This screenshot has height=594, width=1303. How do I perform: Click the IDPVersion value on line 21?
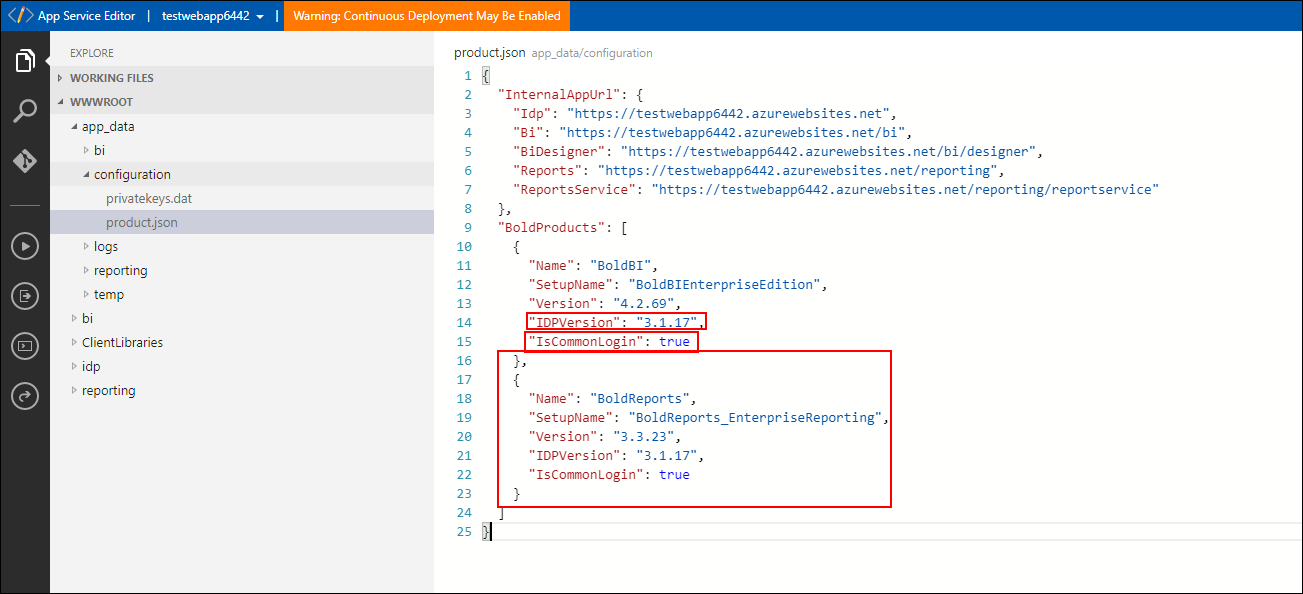coord(666,456)
